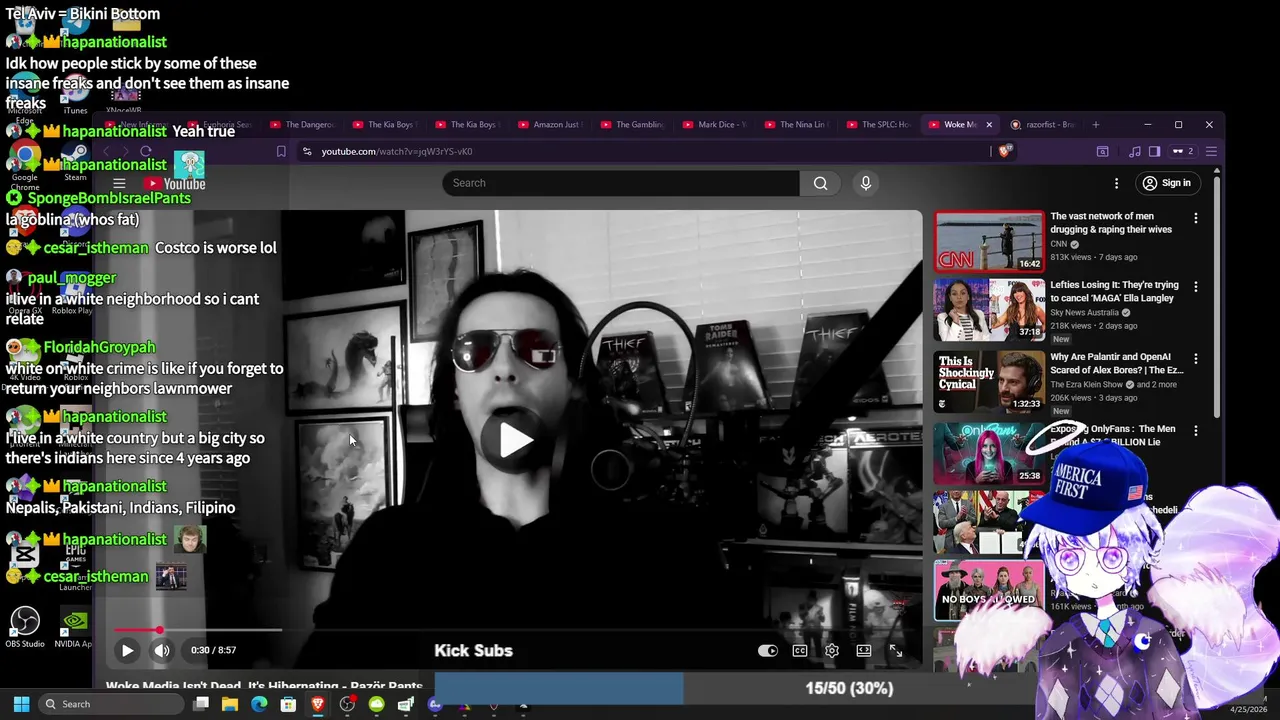This screenshot has width=1280, height=720.
Task: Reload the page in Brave
Action: click(x=146, y=151)
